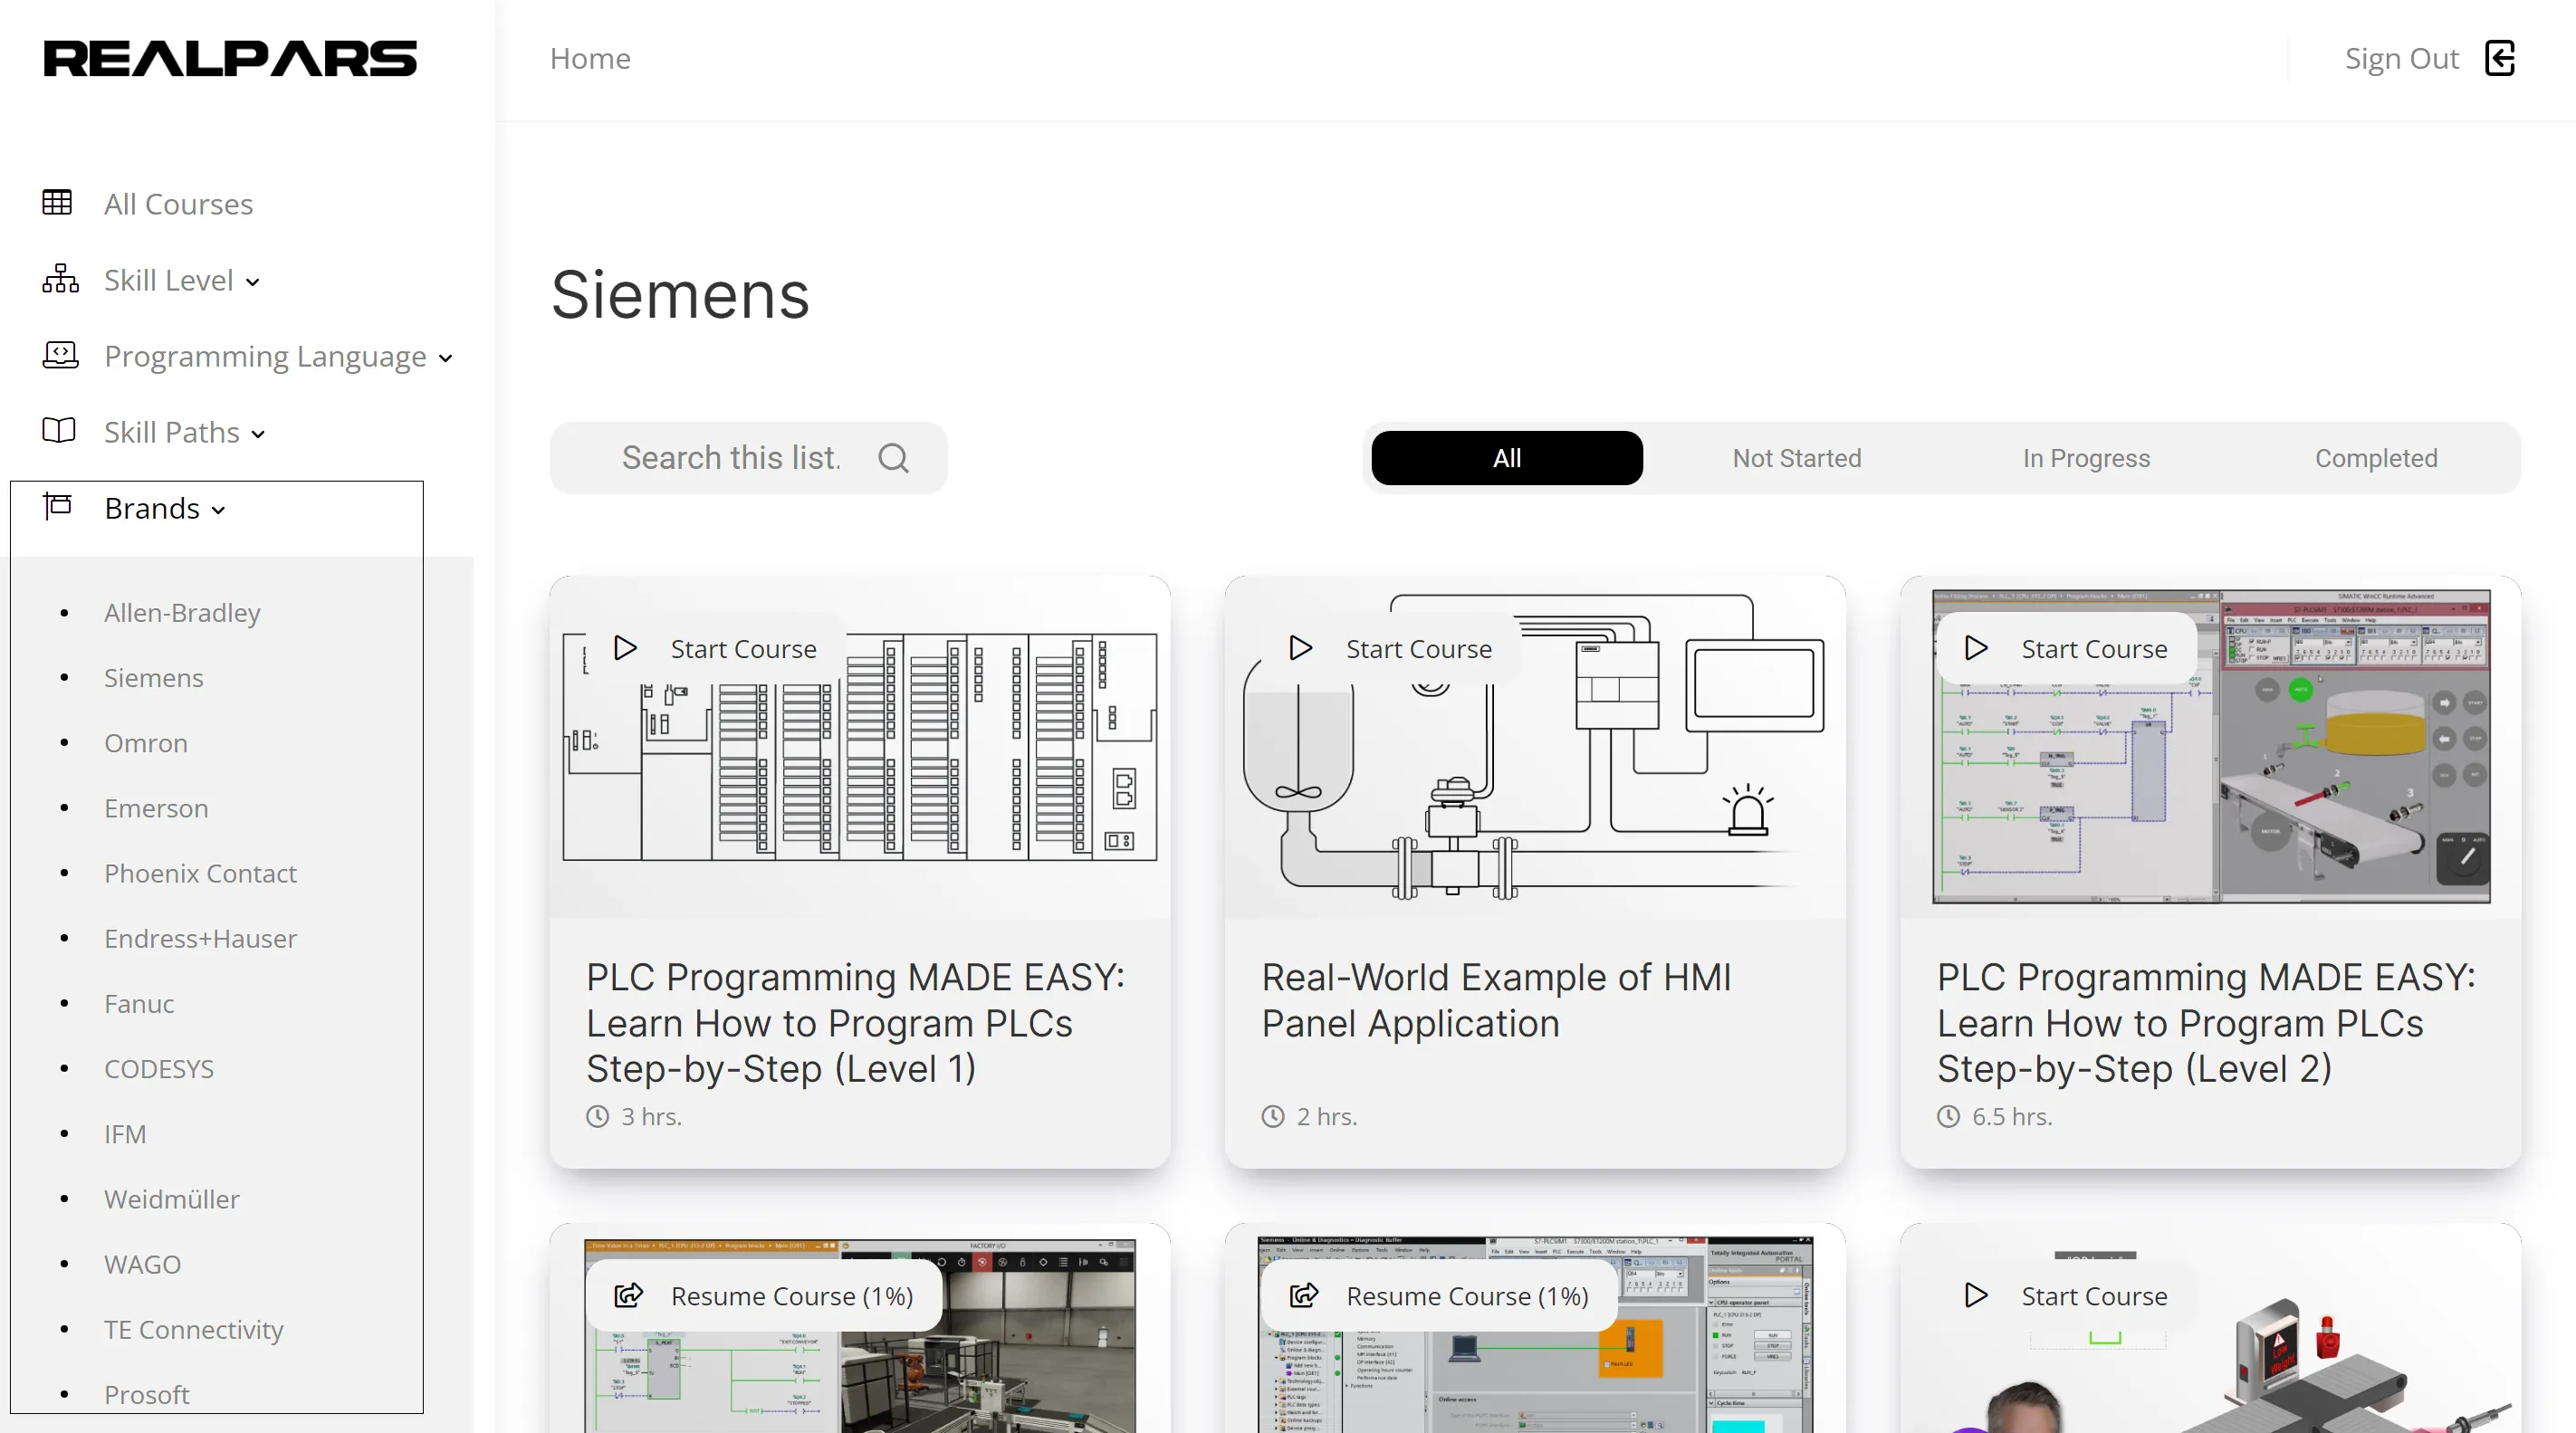
Task: Click the RealPars logo
Action: click(230, 58)
